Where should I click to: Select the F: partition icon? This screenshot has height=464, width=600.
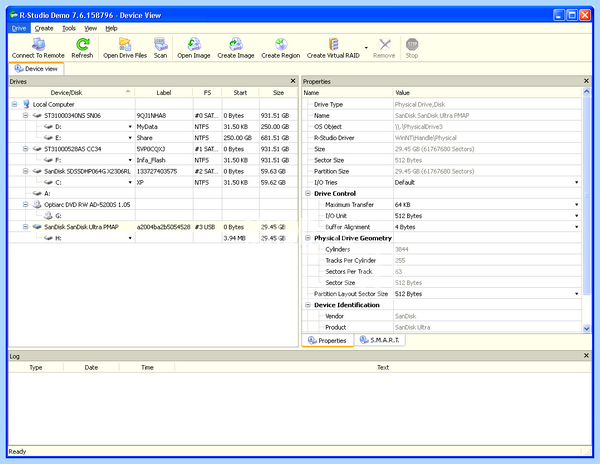tap(48, 160)
